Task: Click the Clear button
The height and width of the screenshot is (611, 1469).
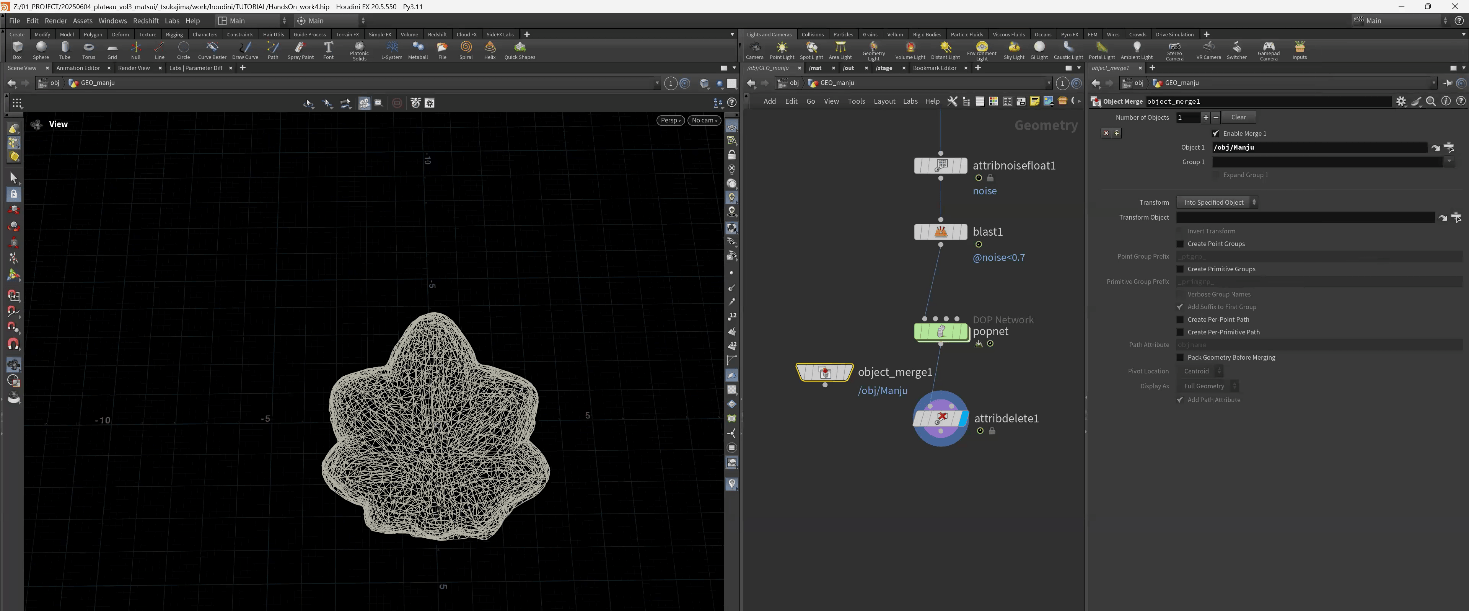Action: tap(1237, 117)
